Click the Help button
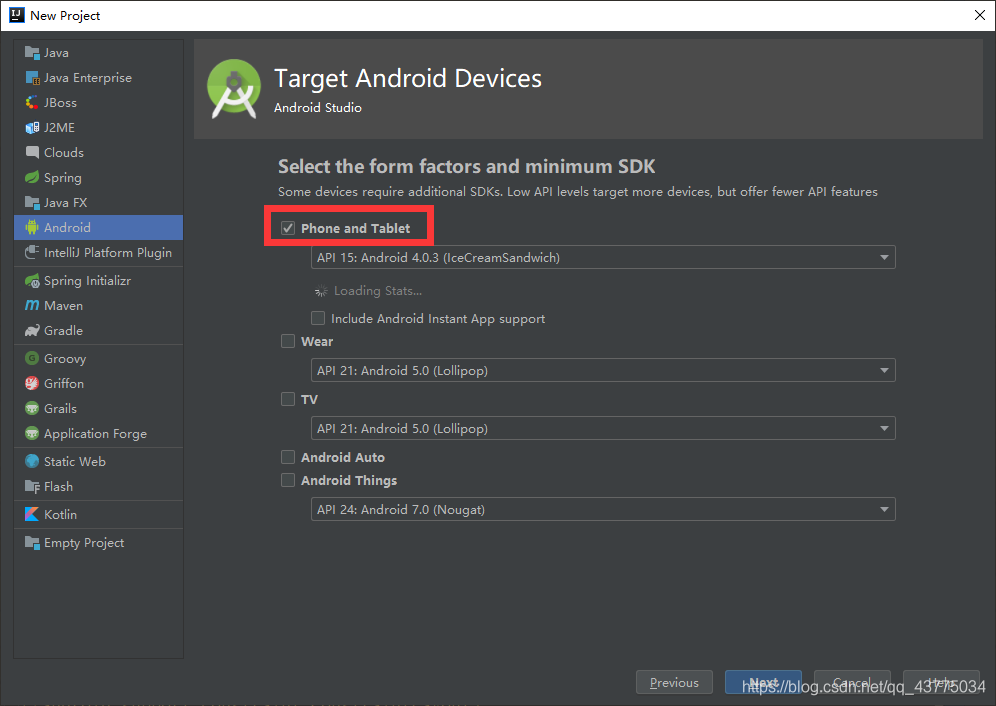The width and height of the screenshot is (996, 706). point(941,682)
